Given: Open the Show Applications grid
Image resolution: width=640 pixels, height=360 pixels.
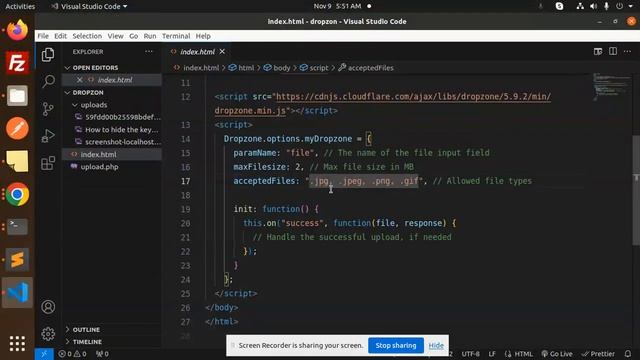Looking at the screenshot, I should 17,343.
